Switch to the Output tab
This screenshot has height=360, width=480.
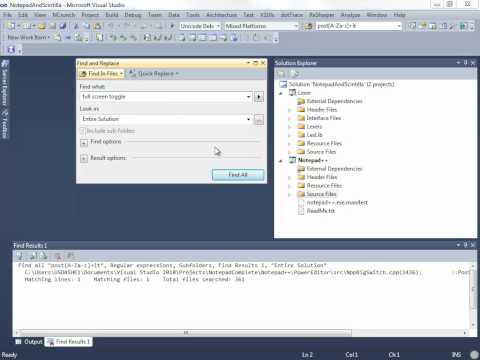tap(29, 342)
